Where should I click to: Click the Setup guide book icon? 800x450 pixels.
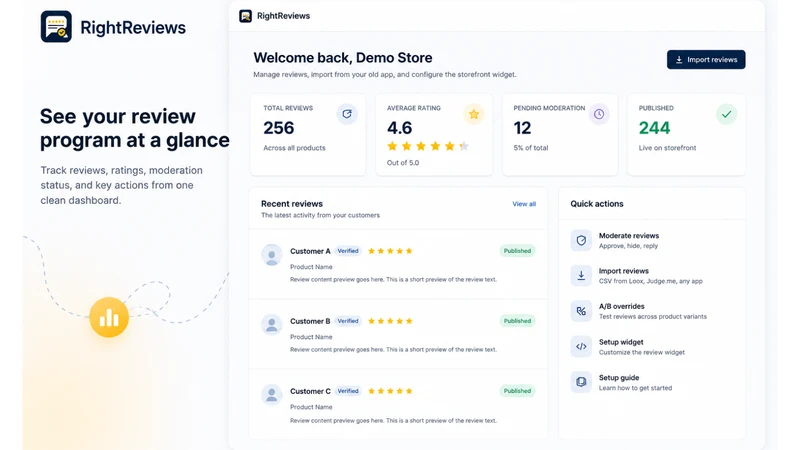(581, 382)
